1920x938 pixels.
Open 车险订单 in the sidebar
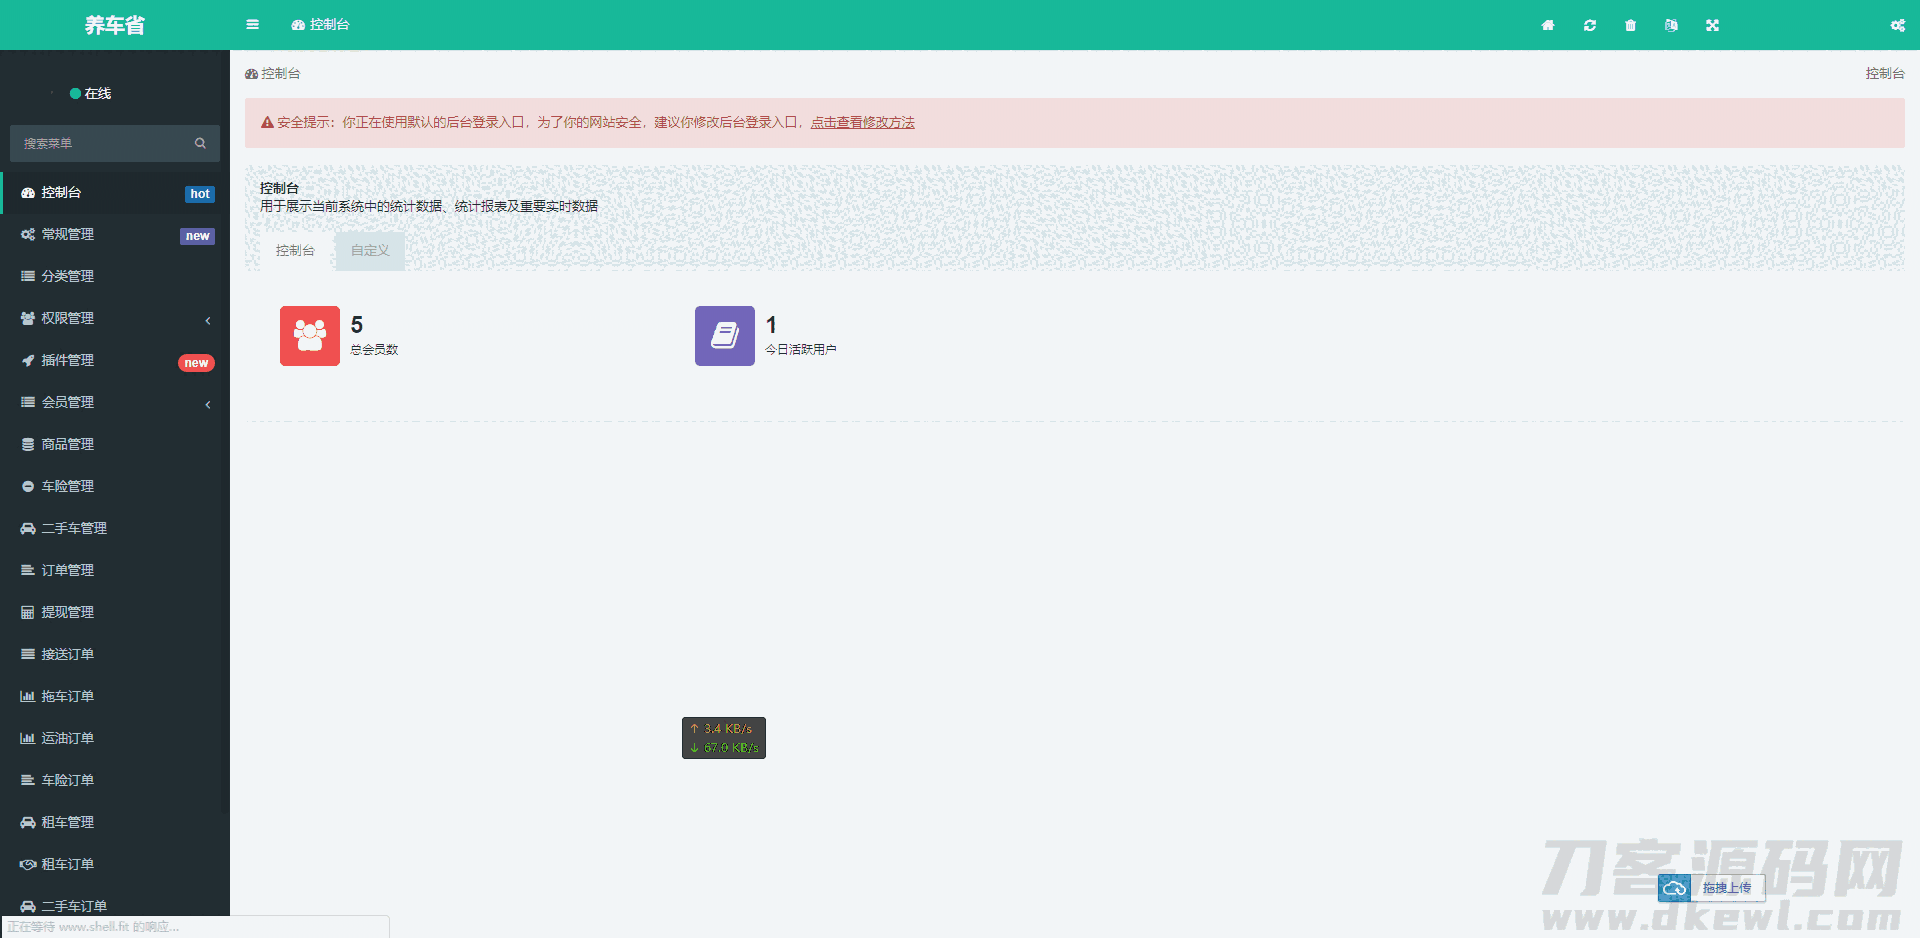point(115,780)
